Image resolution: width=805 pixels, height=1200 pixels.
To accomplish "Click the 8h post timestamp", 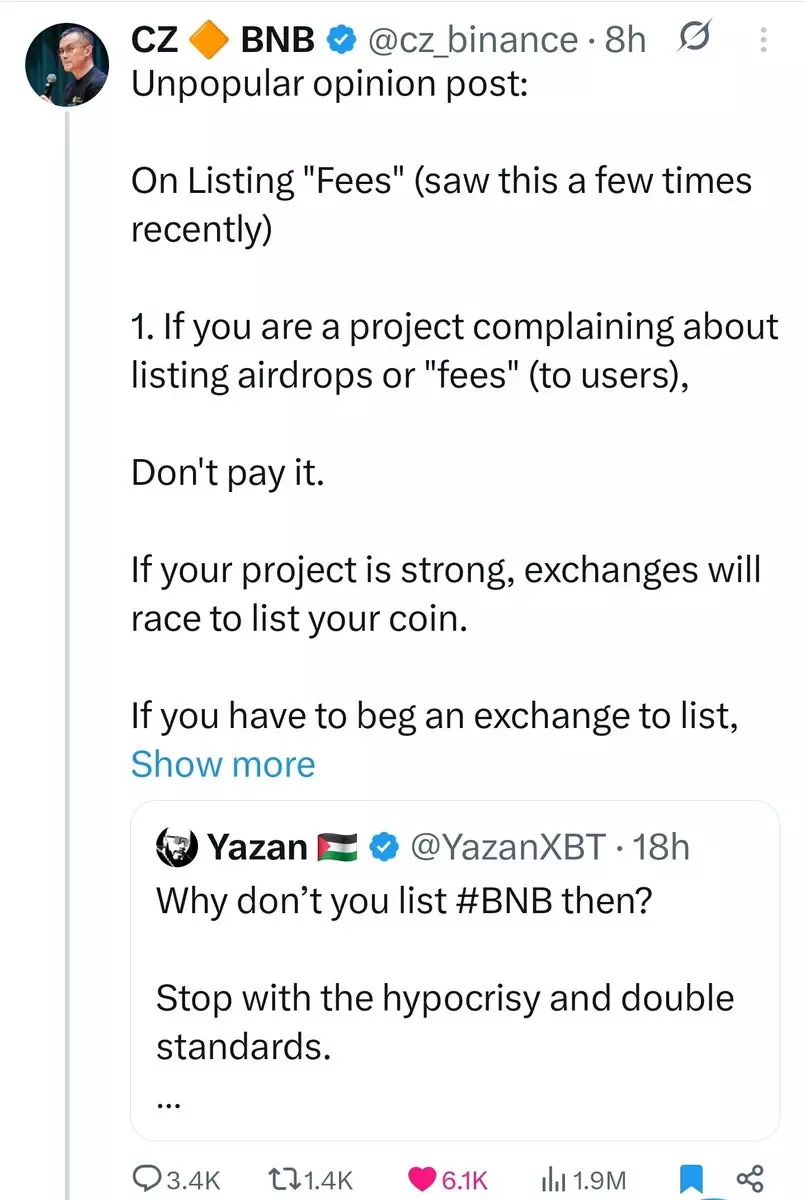I will click(626, 40).
